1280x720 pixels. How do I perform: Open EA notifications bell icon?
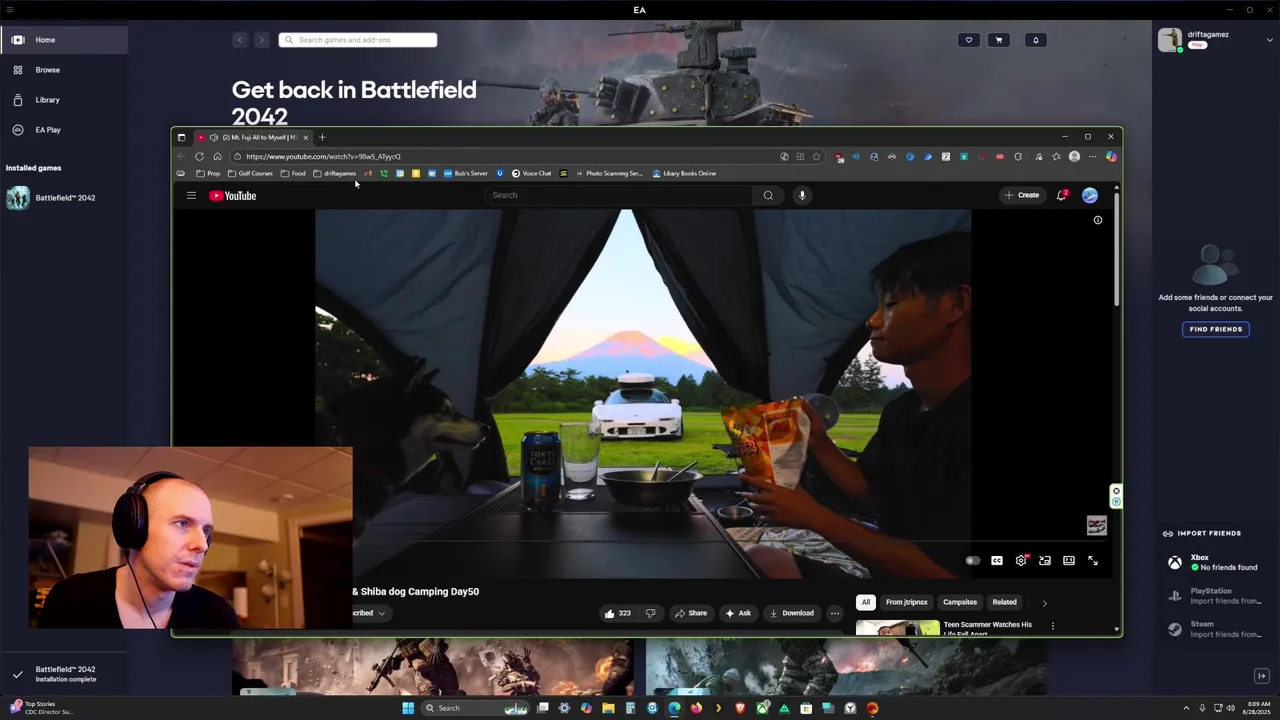[1035, 40]
